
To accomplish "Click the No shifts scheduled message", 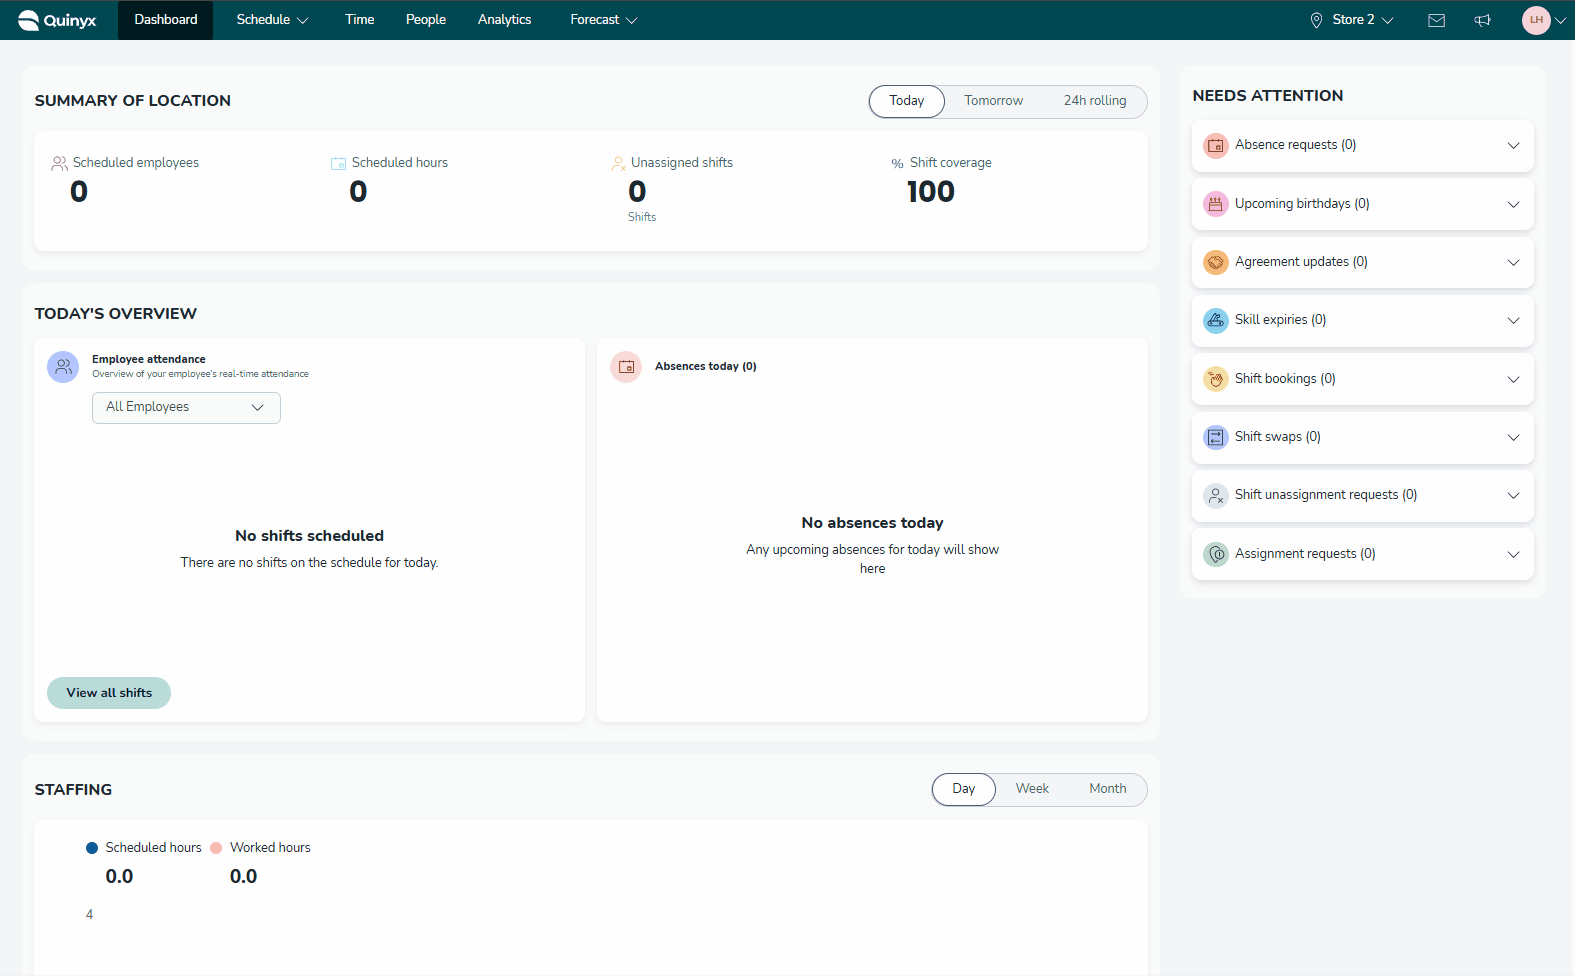I will click(x=310, y=536).
